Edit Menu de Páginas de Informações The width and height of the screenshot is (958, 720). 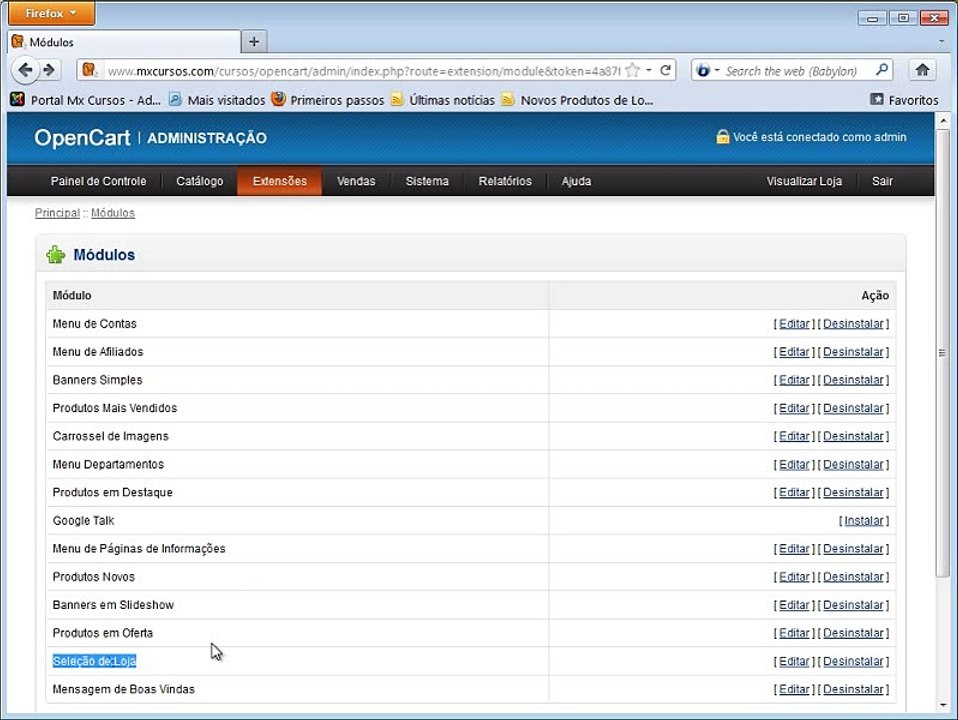[x=794, y=548]
